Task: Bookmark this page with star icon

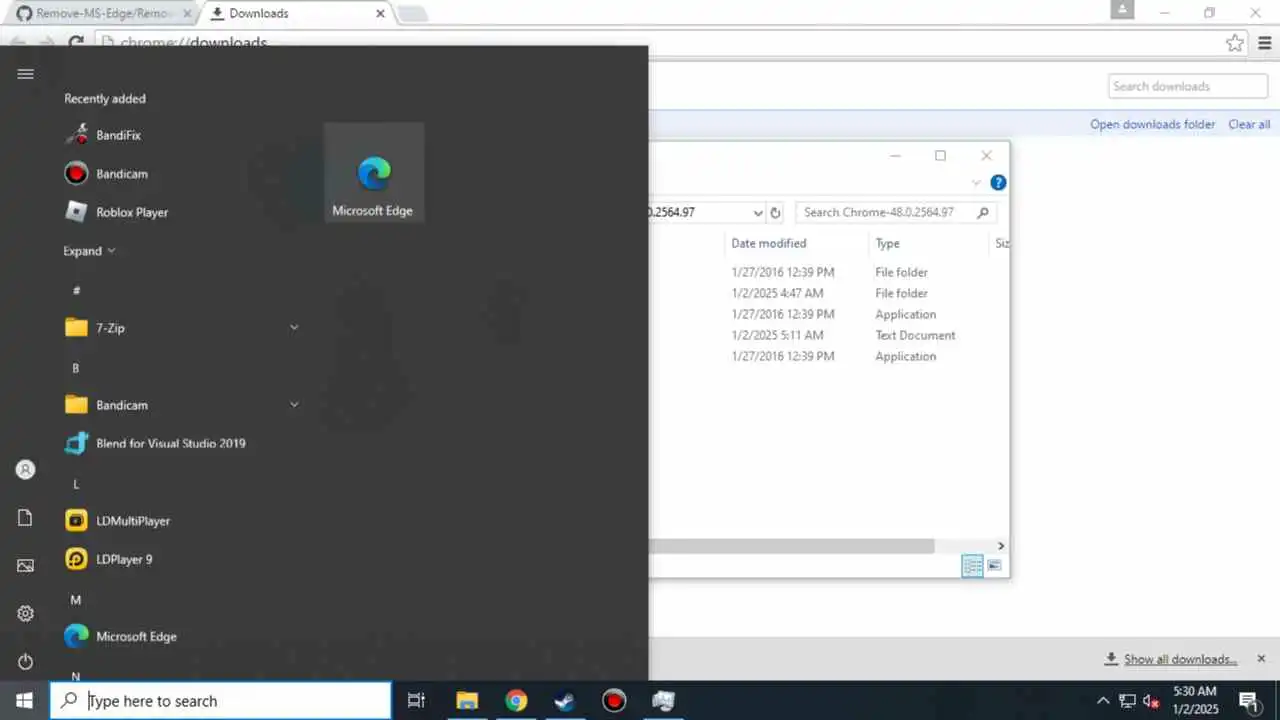Action: [x=1235, y=43]
